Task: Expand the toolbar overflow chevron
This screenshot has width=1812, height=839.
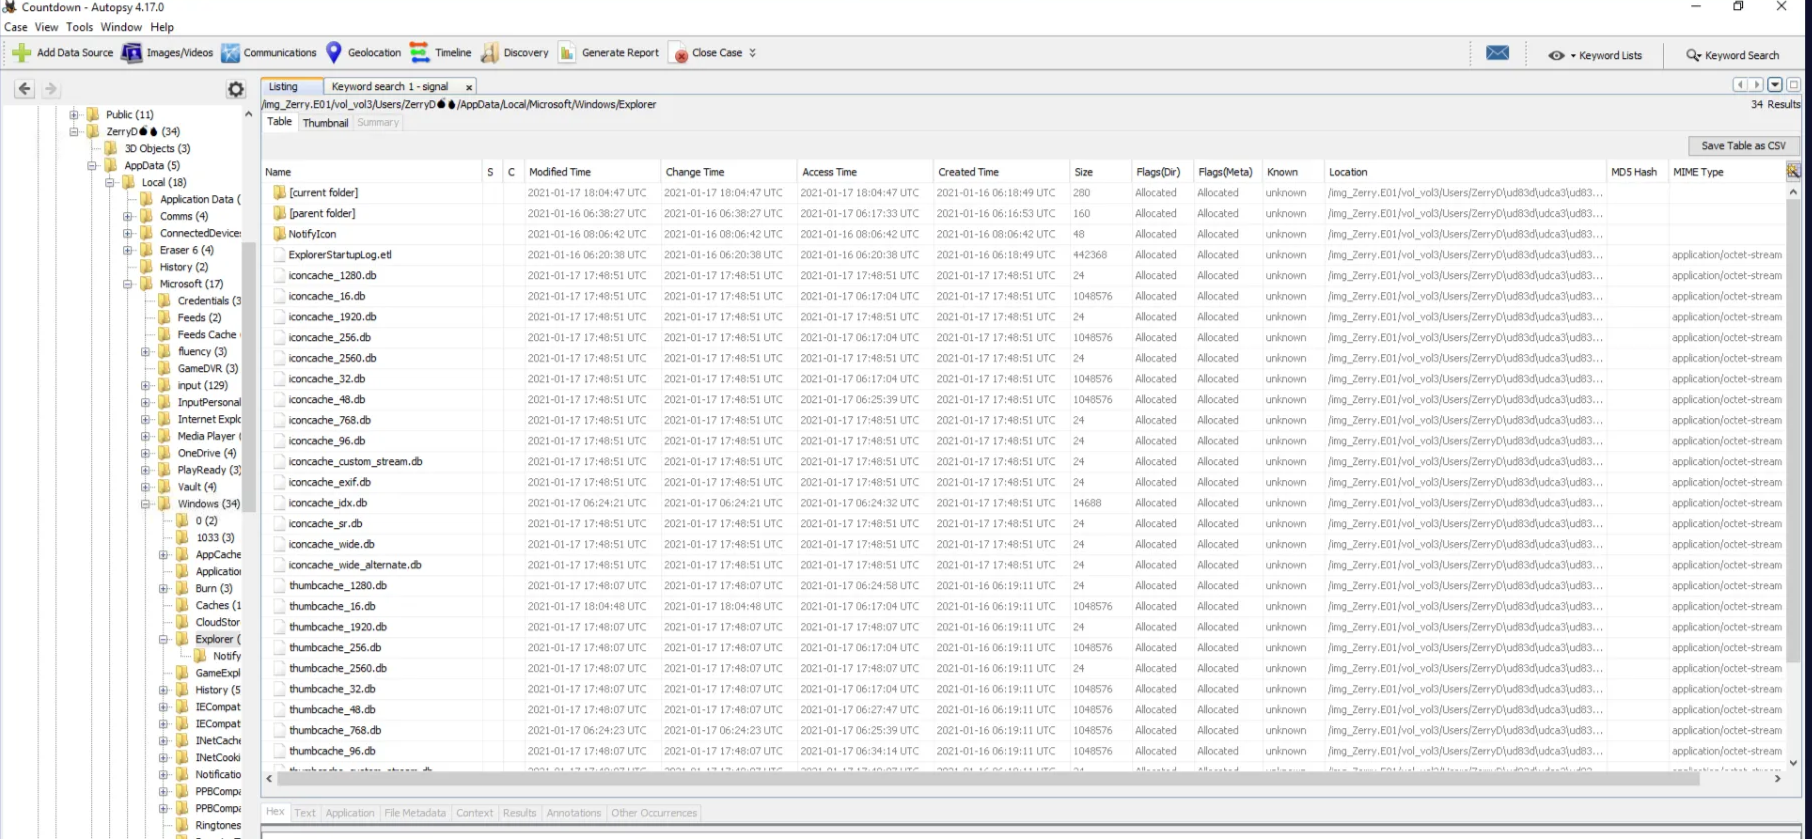Action: pos(752,53)
